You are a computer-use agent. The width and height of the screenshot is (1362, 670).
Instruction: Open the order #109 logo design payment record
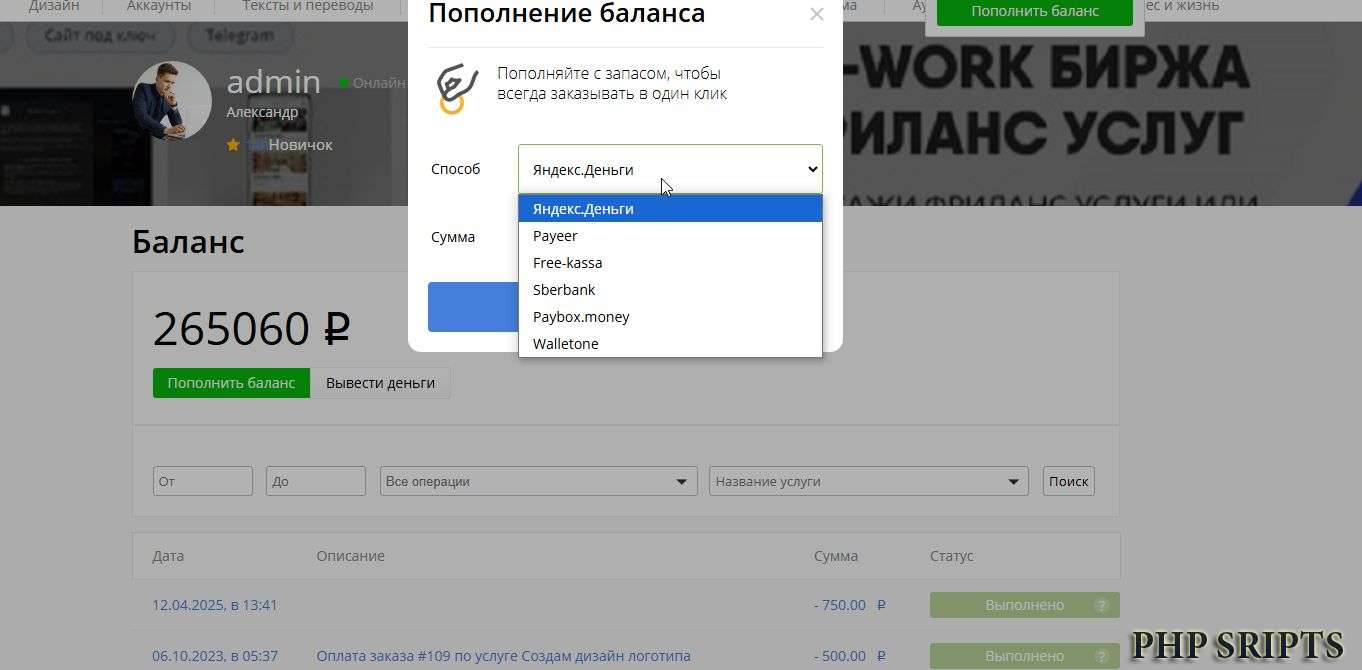504,656
